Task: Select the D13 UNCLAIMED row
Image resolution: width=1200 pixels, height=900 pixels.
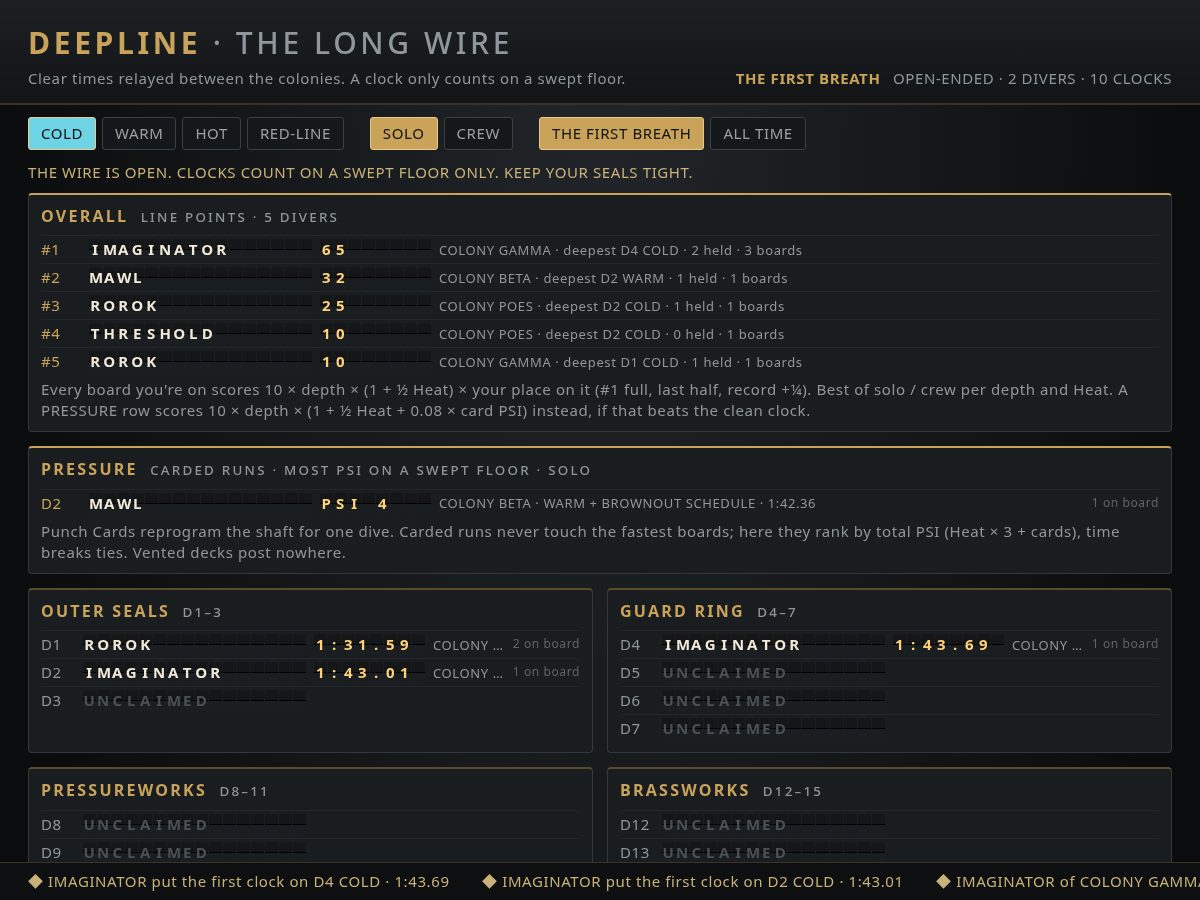Action: coord(889,853)
